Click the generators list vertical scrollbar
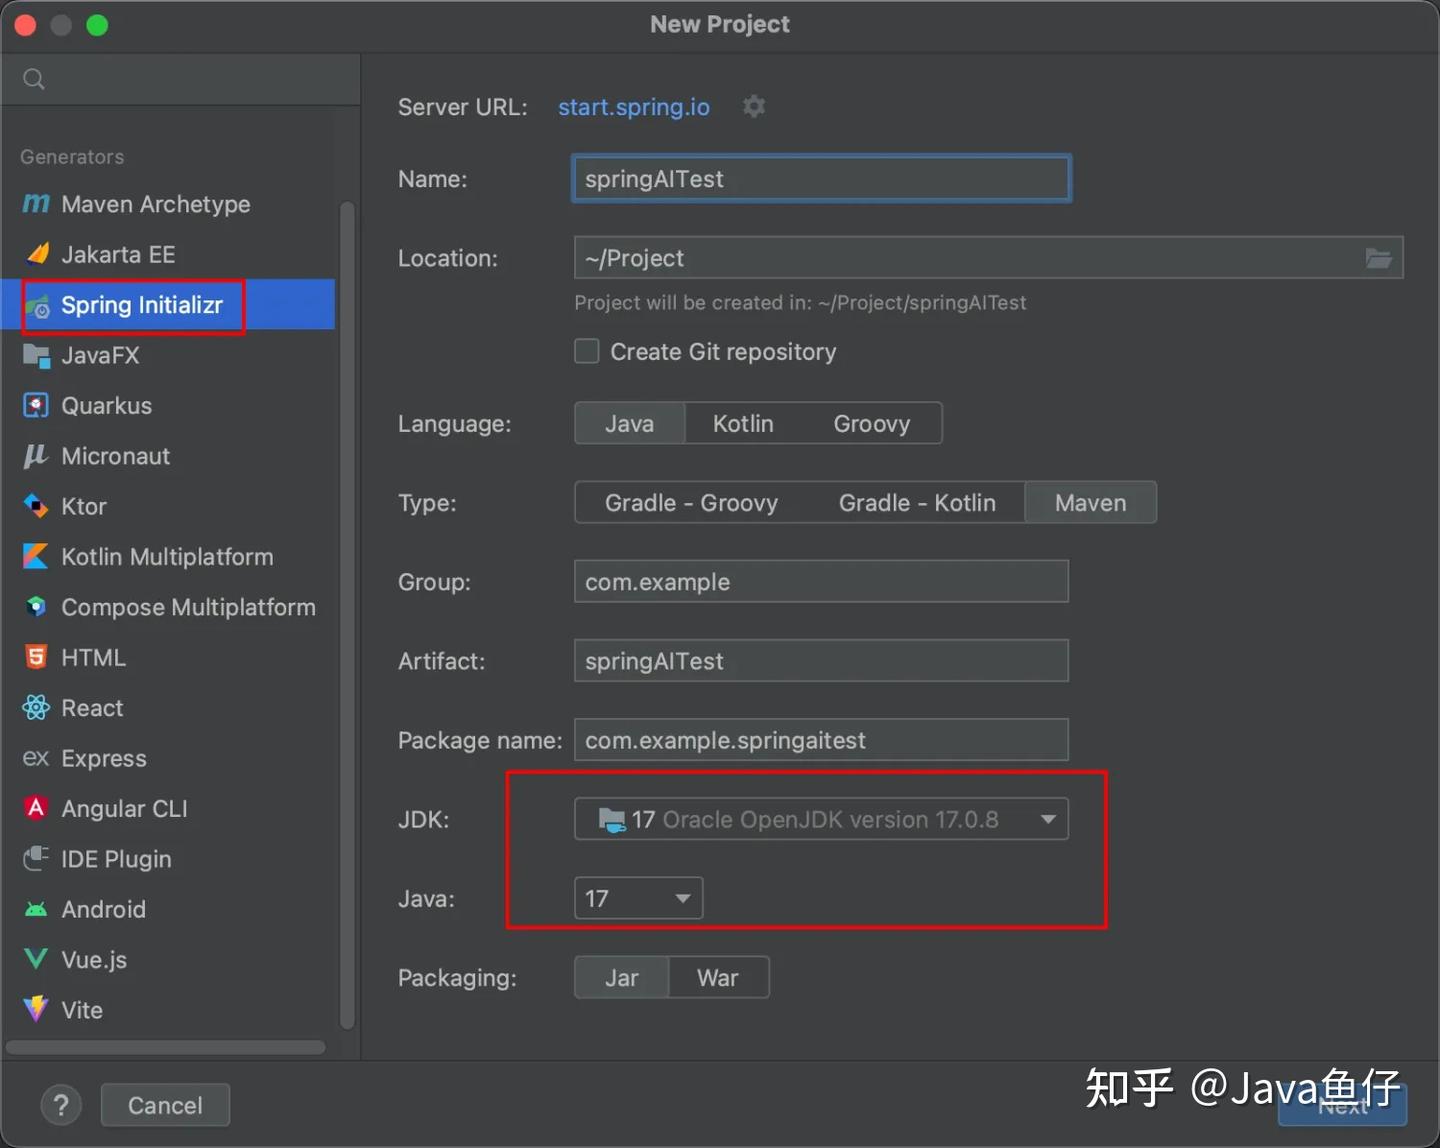 tap(347, 615)
